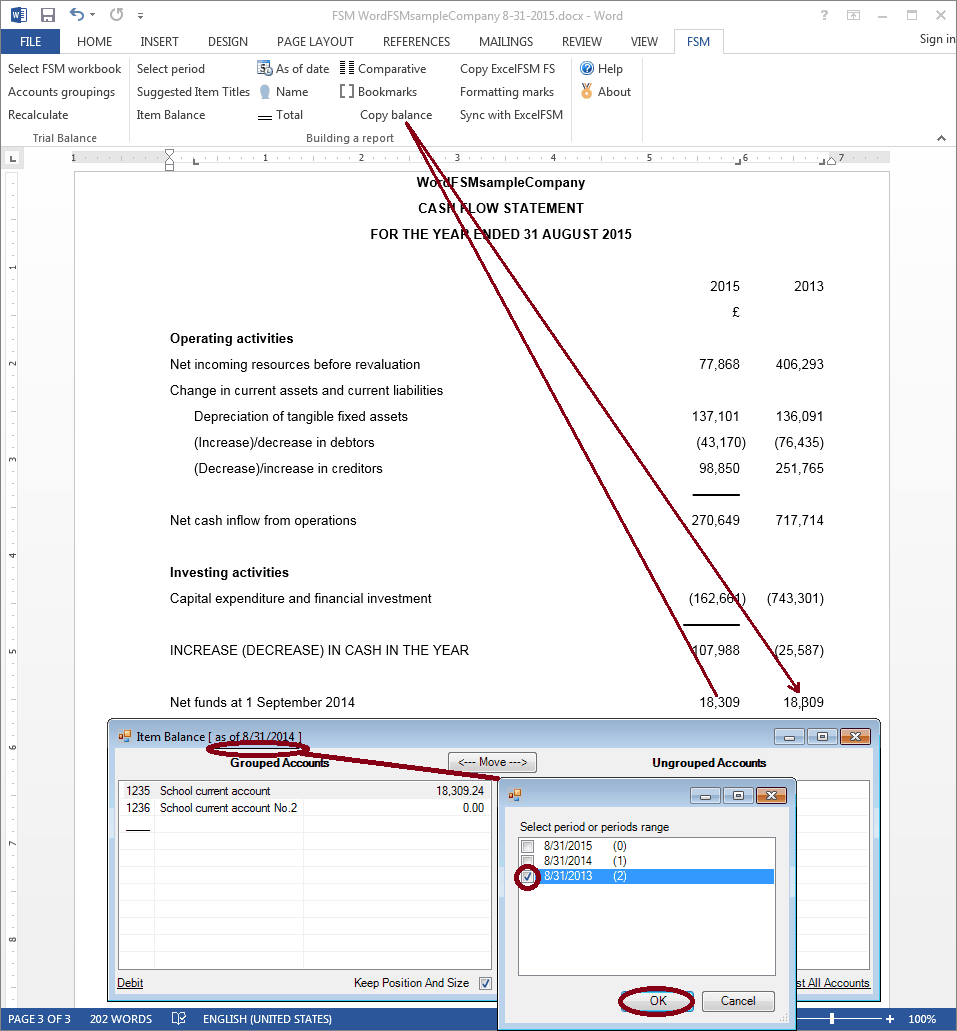Click the tab selector at ruler corner
Image resolution: width=957 pixels, height=1031 pixels.
point(12,158)
